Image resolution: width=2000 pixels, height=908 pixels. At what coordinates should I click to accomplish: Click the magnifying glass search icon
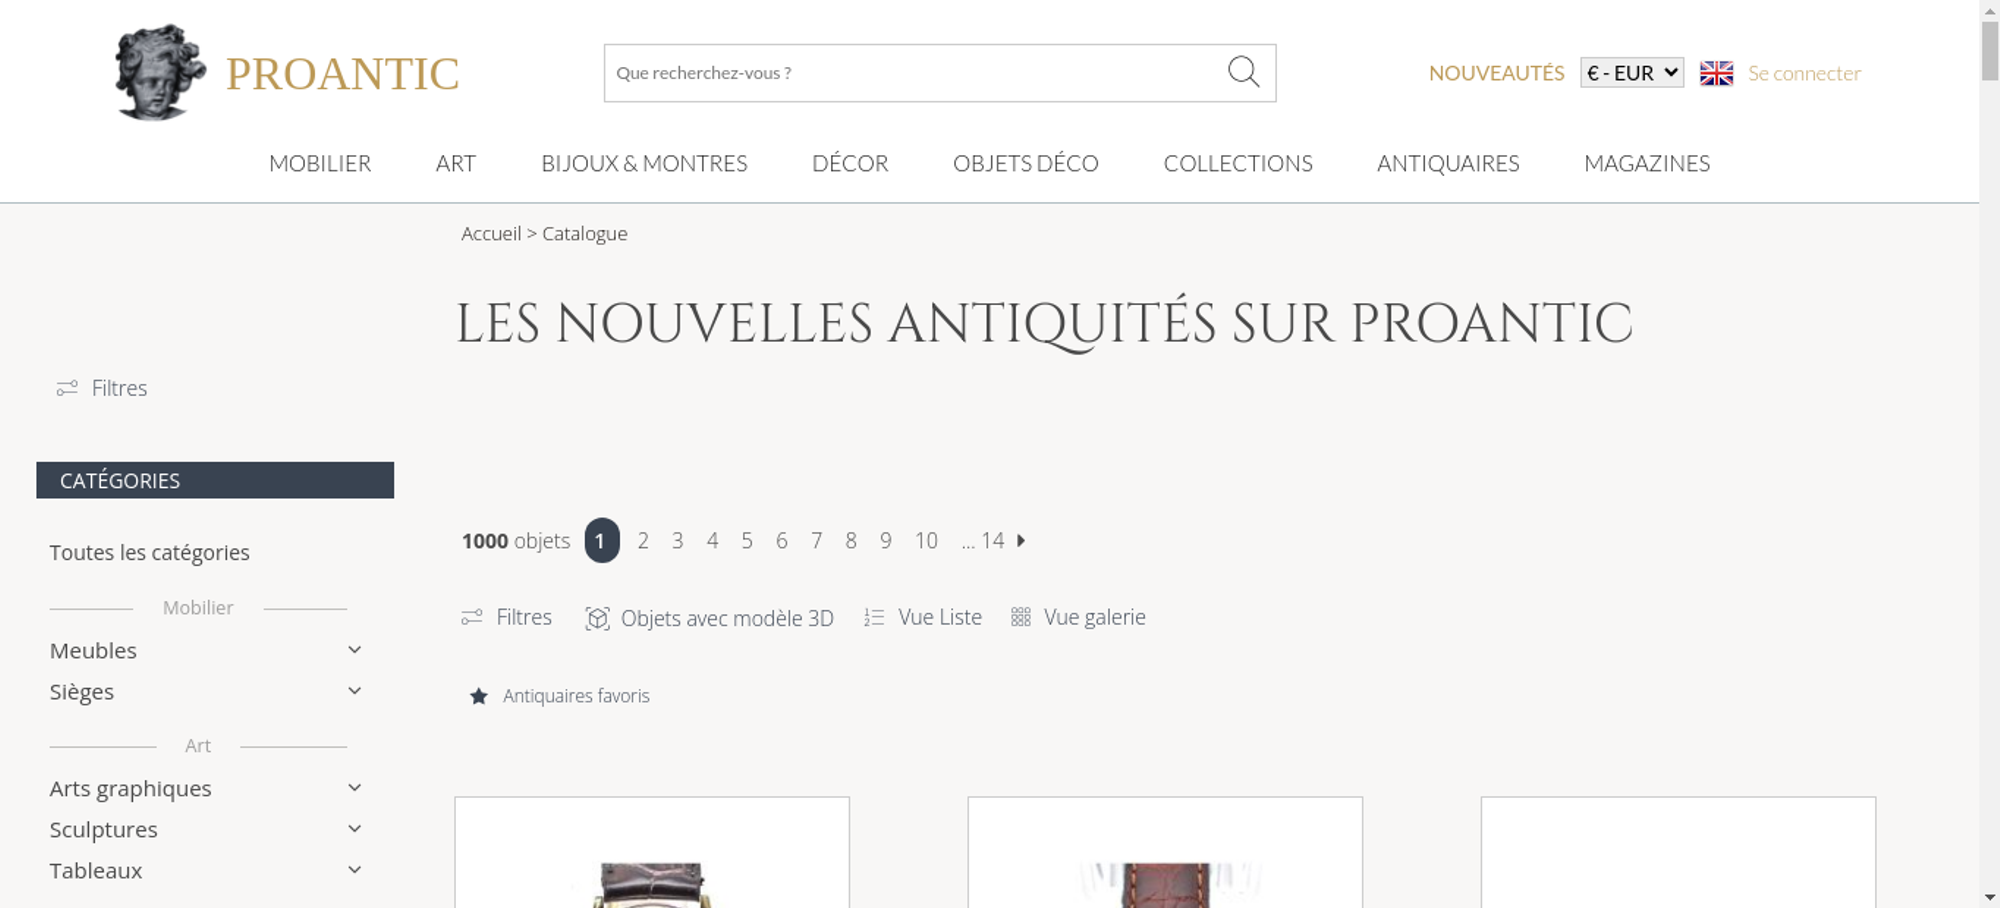[1243, 72]
